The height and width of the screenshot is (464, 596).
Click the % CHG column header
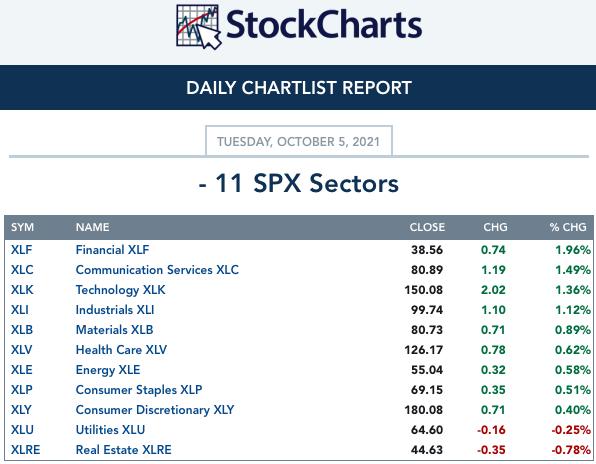click(568, 227)
